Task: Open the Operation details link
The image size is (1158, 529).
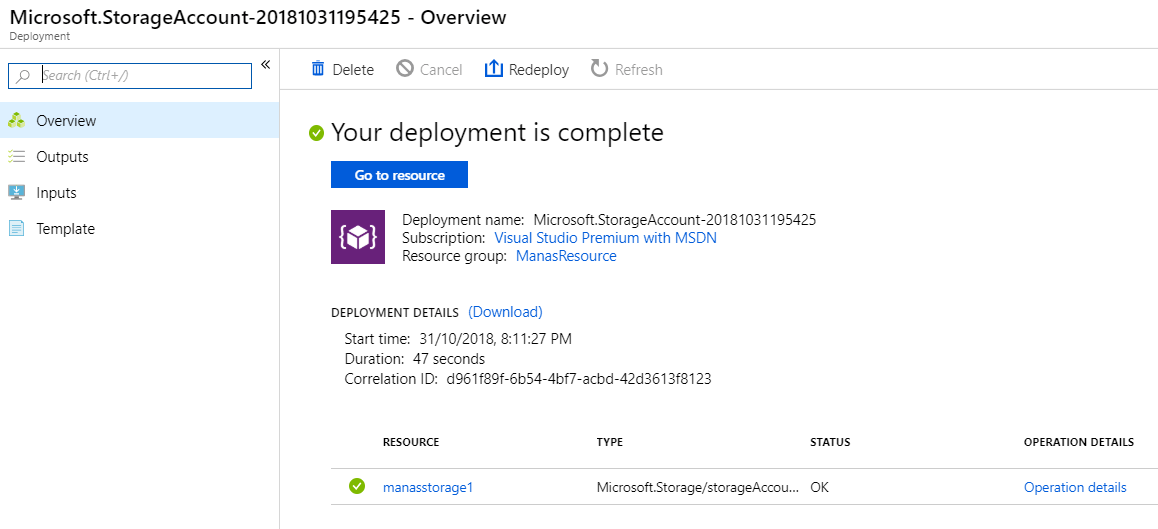Action: pos(1075,488)
